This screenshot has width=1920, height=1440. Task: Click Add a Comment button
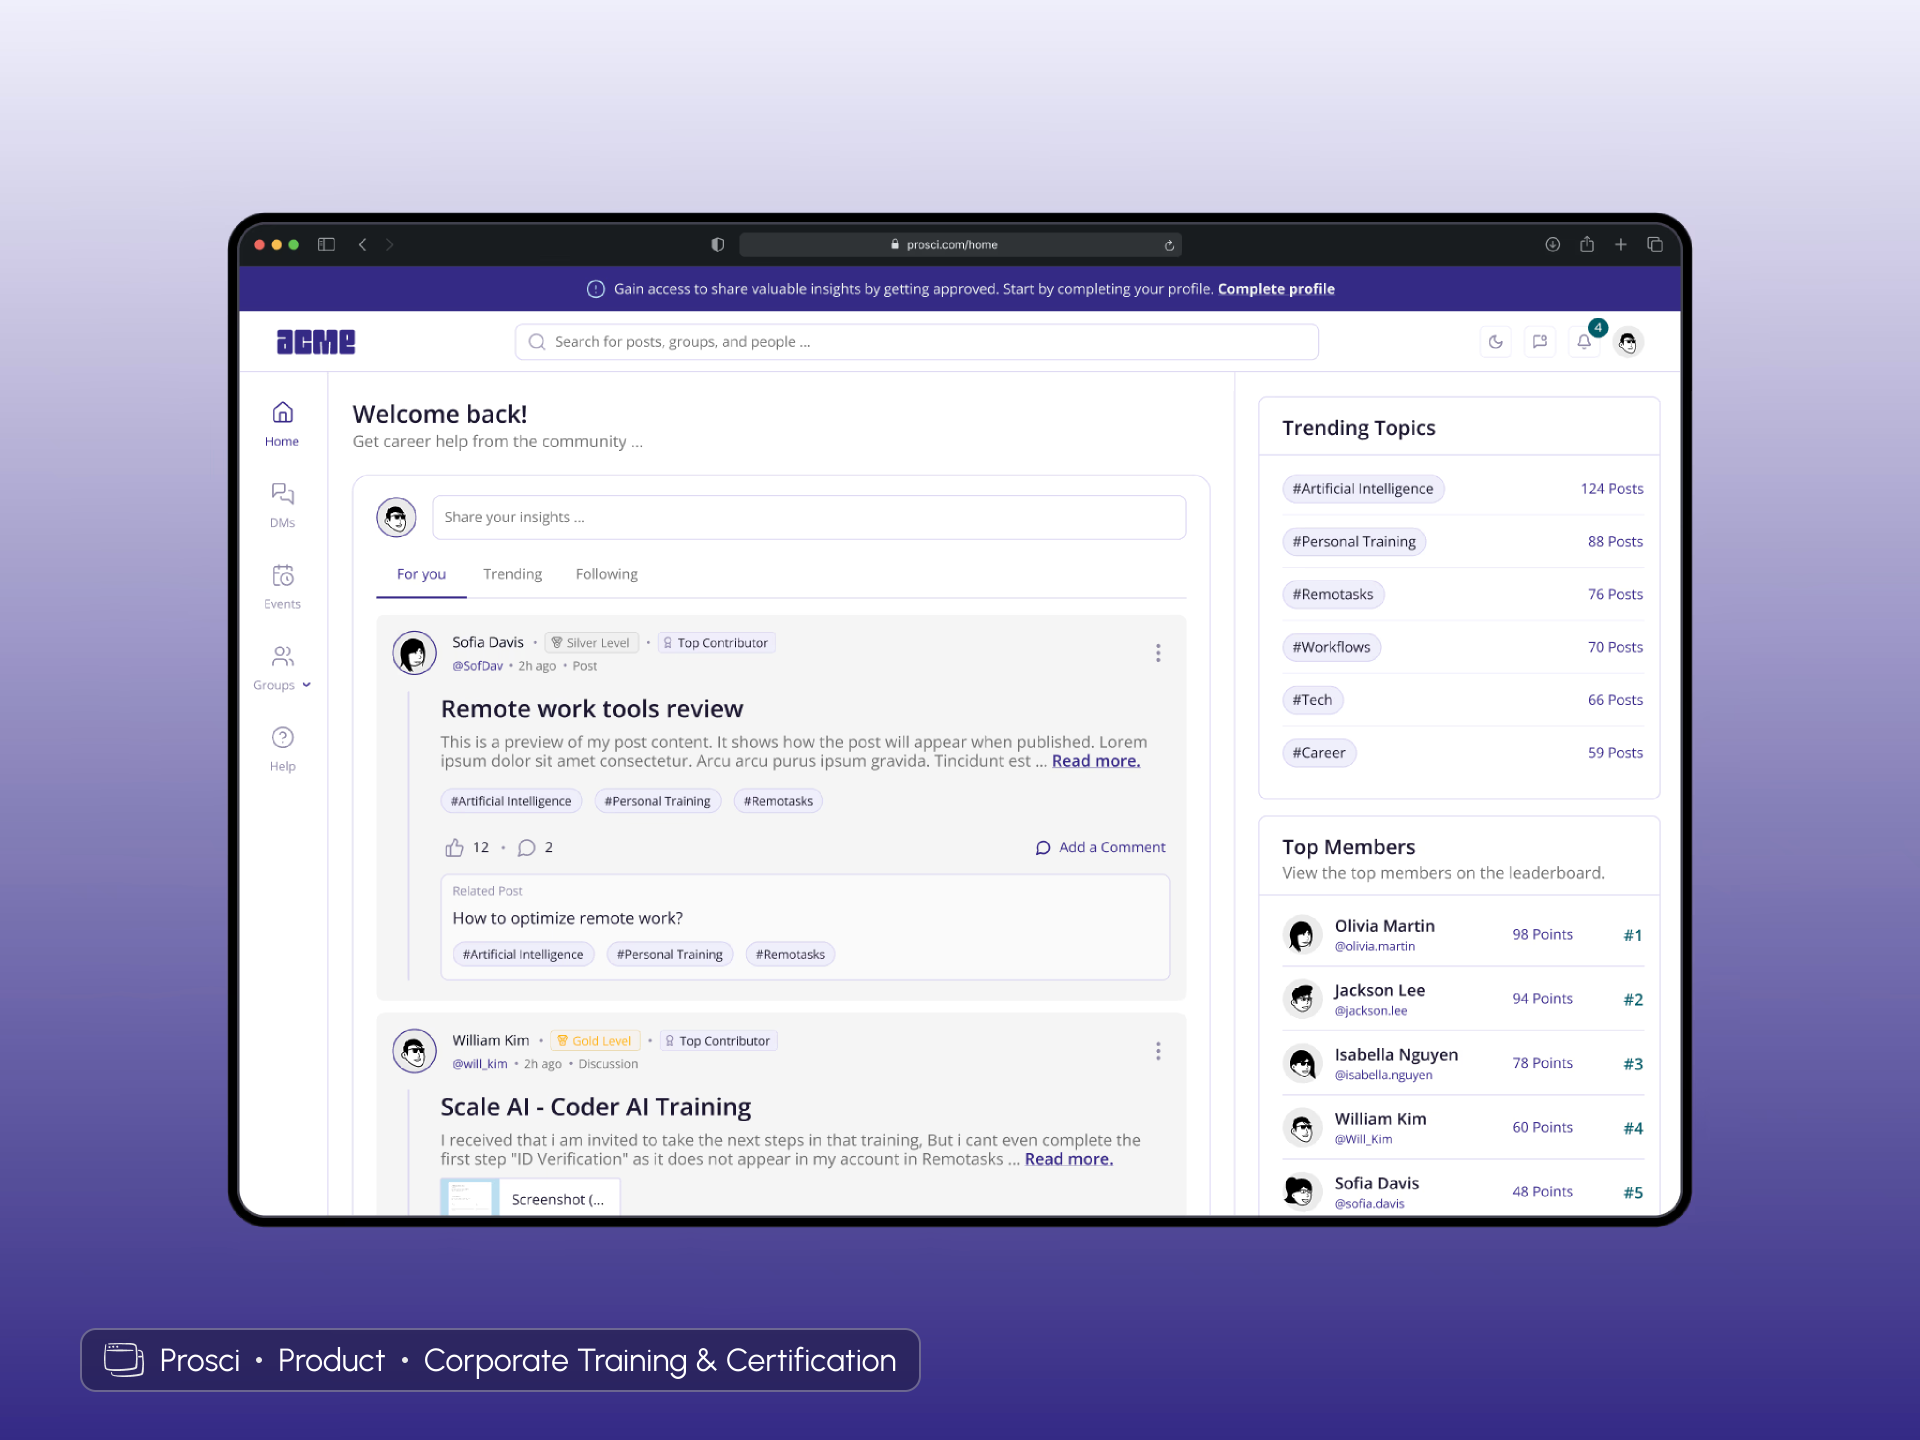click(x=1100, y=848)
